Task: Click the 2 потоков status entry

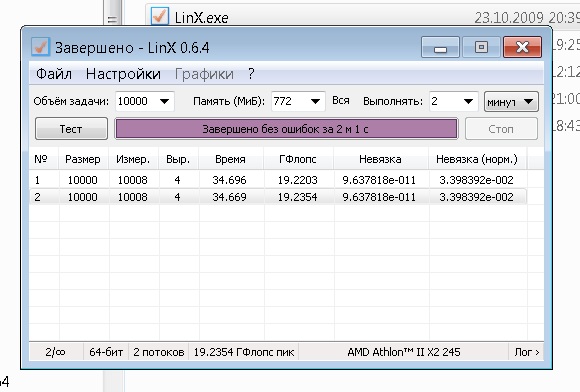Action: 159,352
